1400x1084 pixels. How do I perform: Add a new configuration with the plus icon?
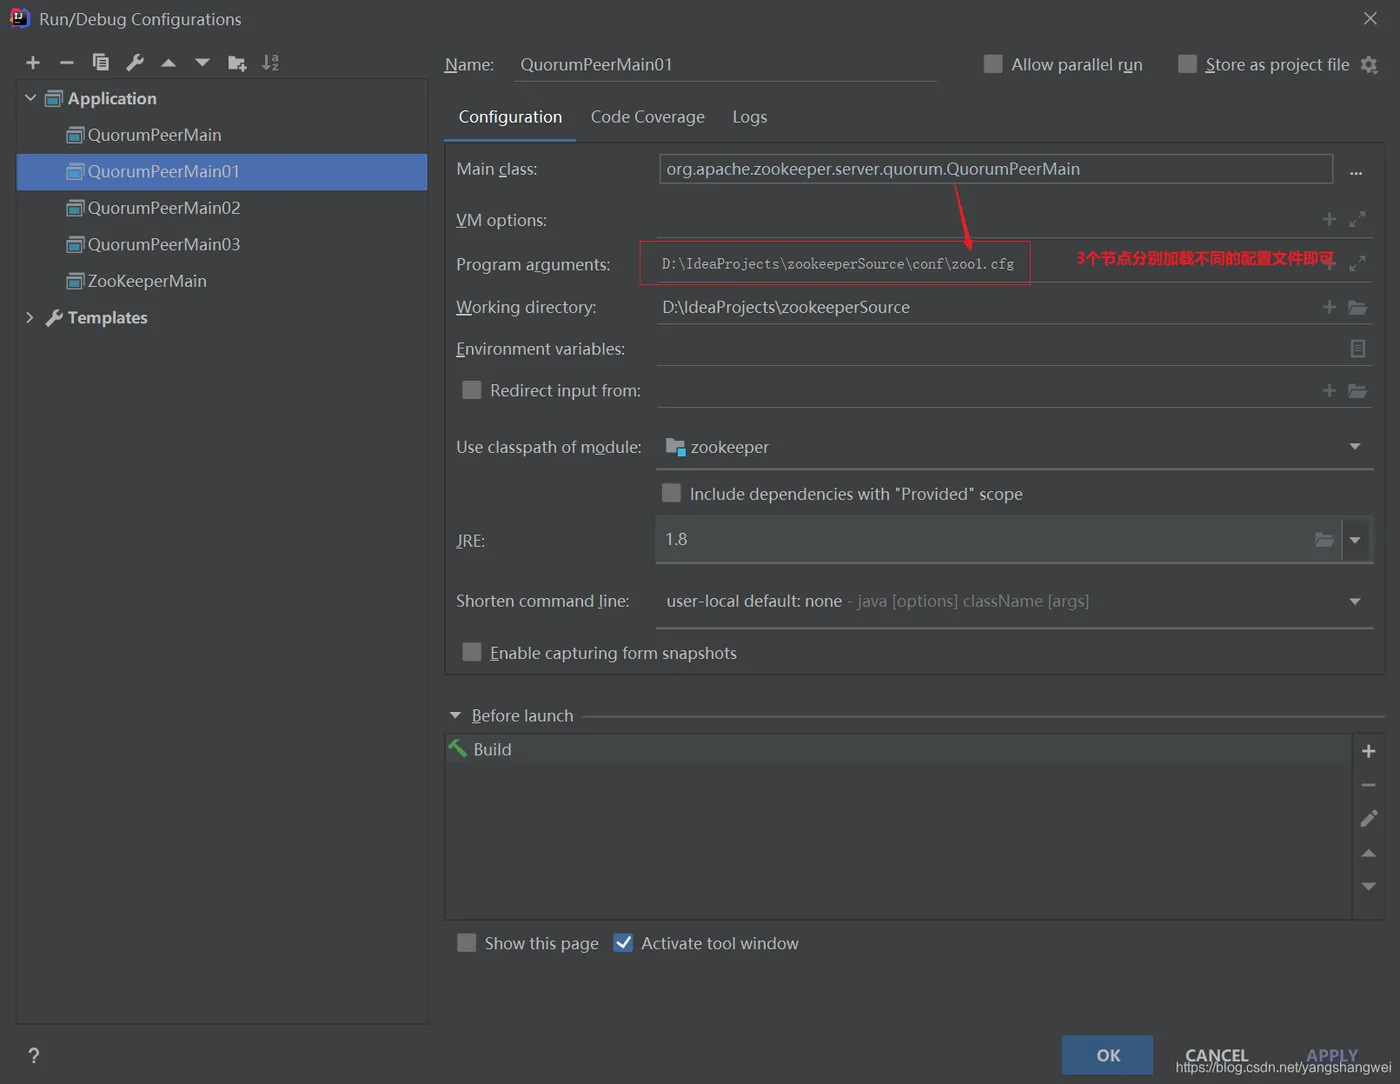(x=33, y=63)
